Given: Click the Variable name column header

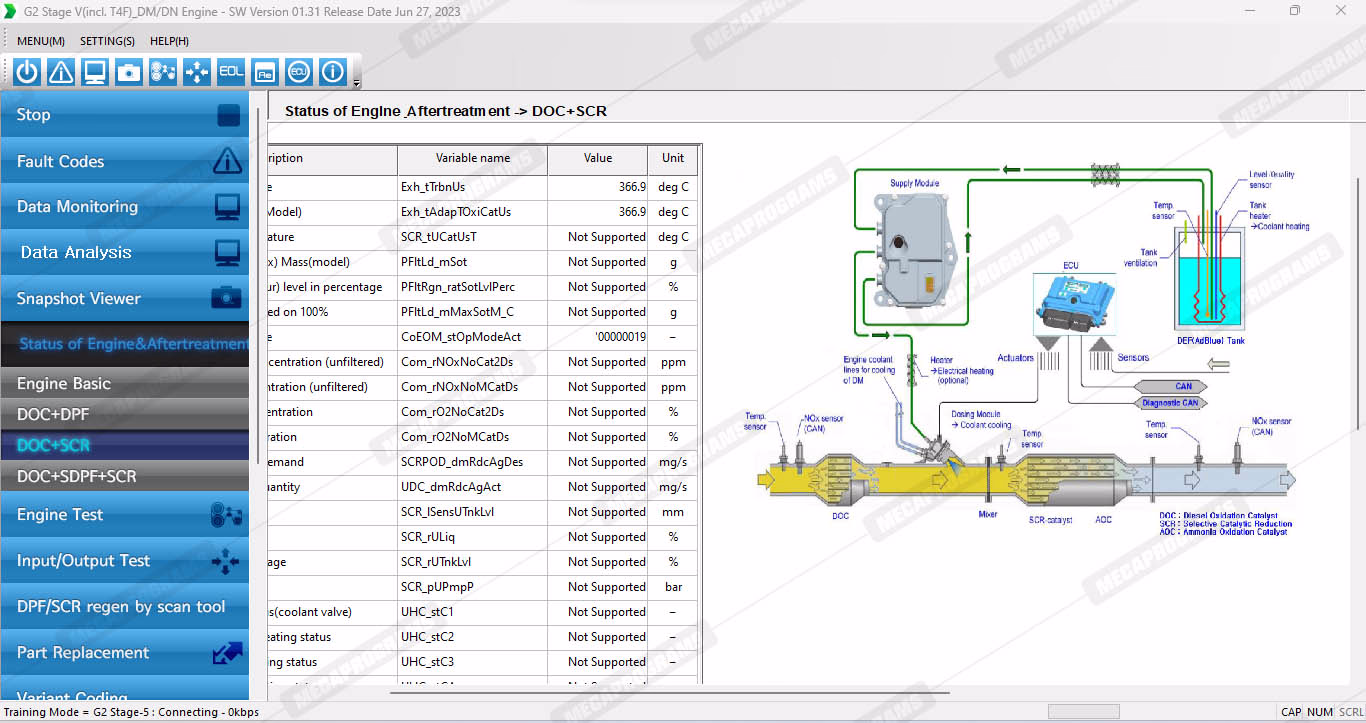Looking at the screenshot, I should click(x=472, y=158).
